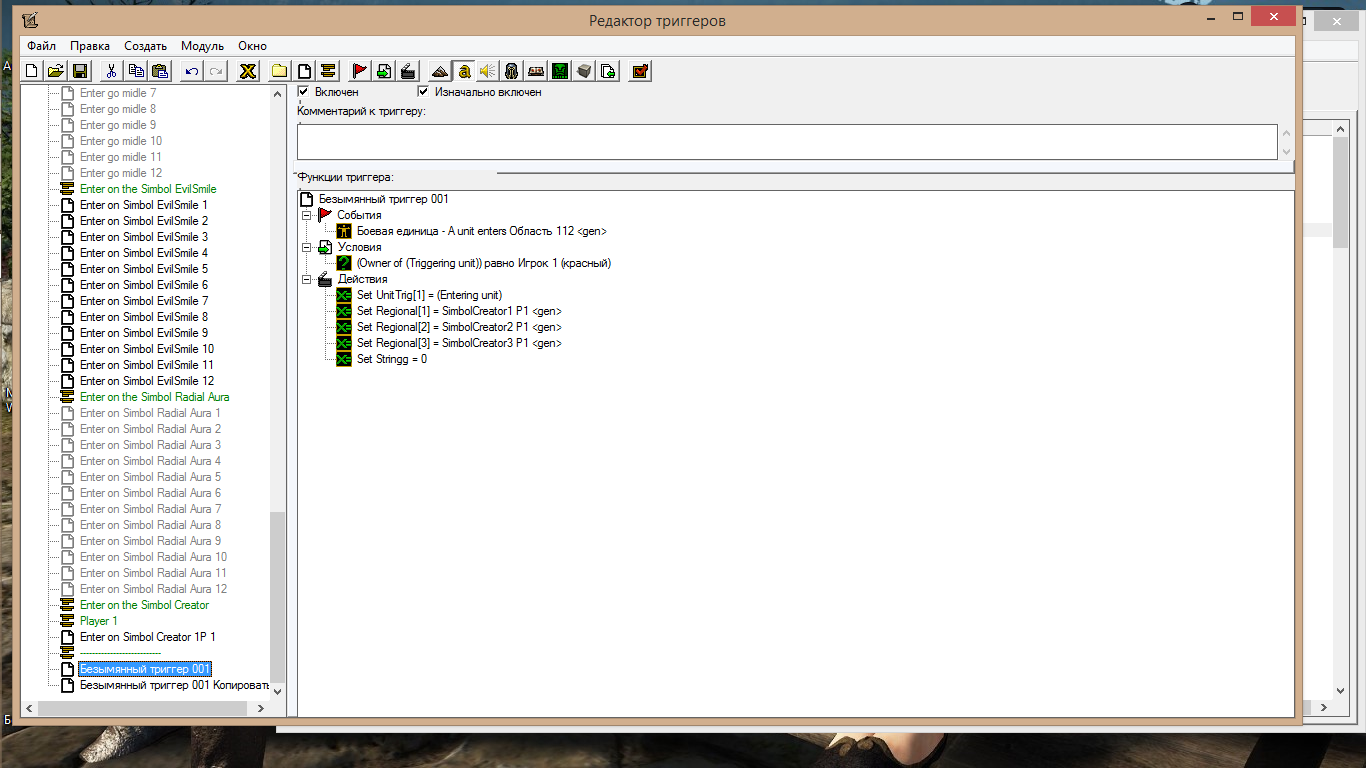Create a new category with the yellow folder icon
Image resolution: width=1366 pixels, height=768 pixels.
(x=280, y=70)
